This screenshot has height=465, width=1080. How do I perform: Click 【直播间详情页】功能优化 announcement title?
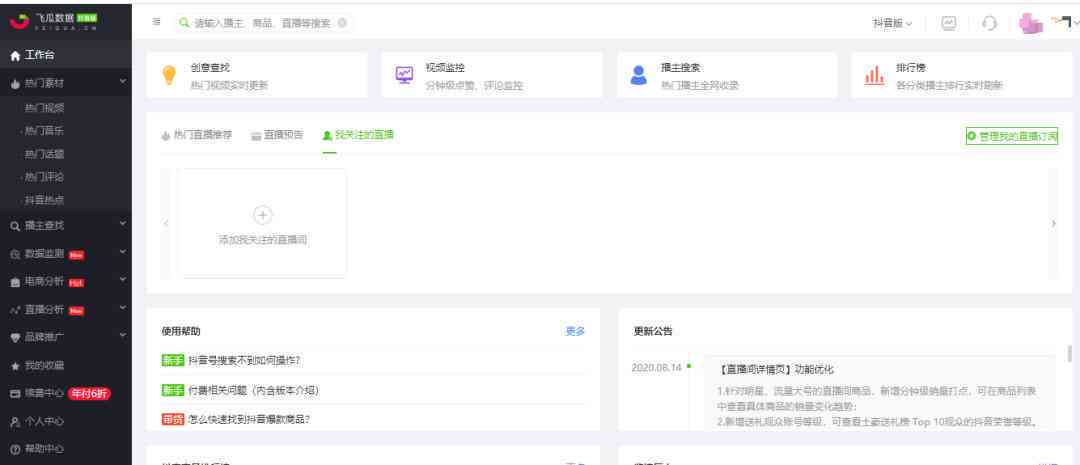pyautogui.click(x=776, y=369)
